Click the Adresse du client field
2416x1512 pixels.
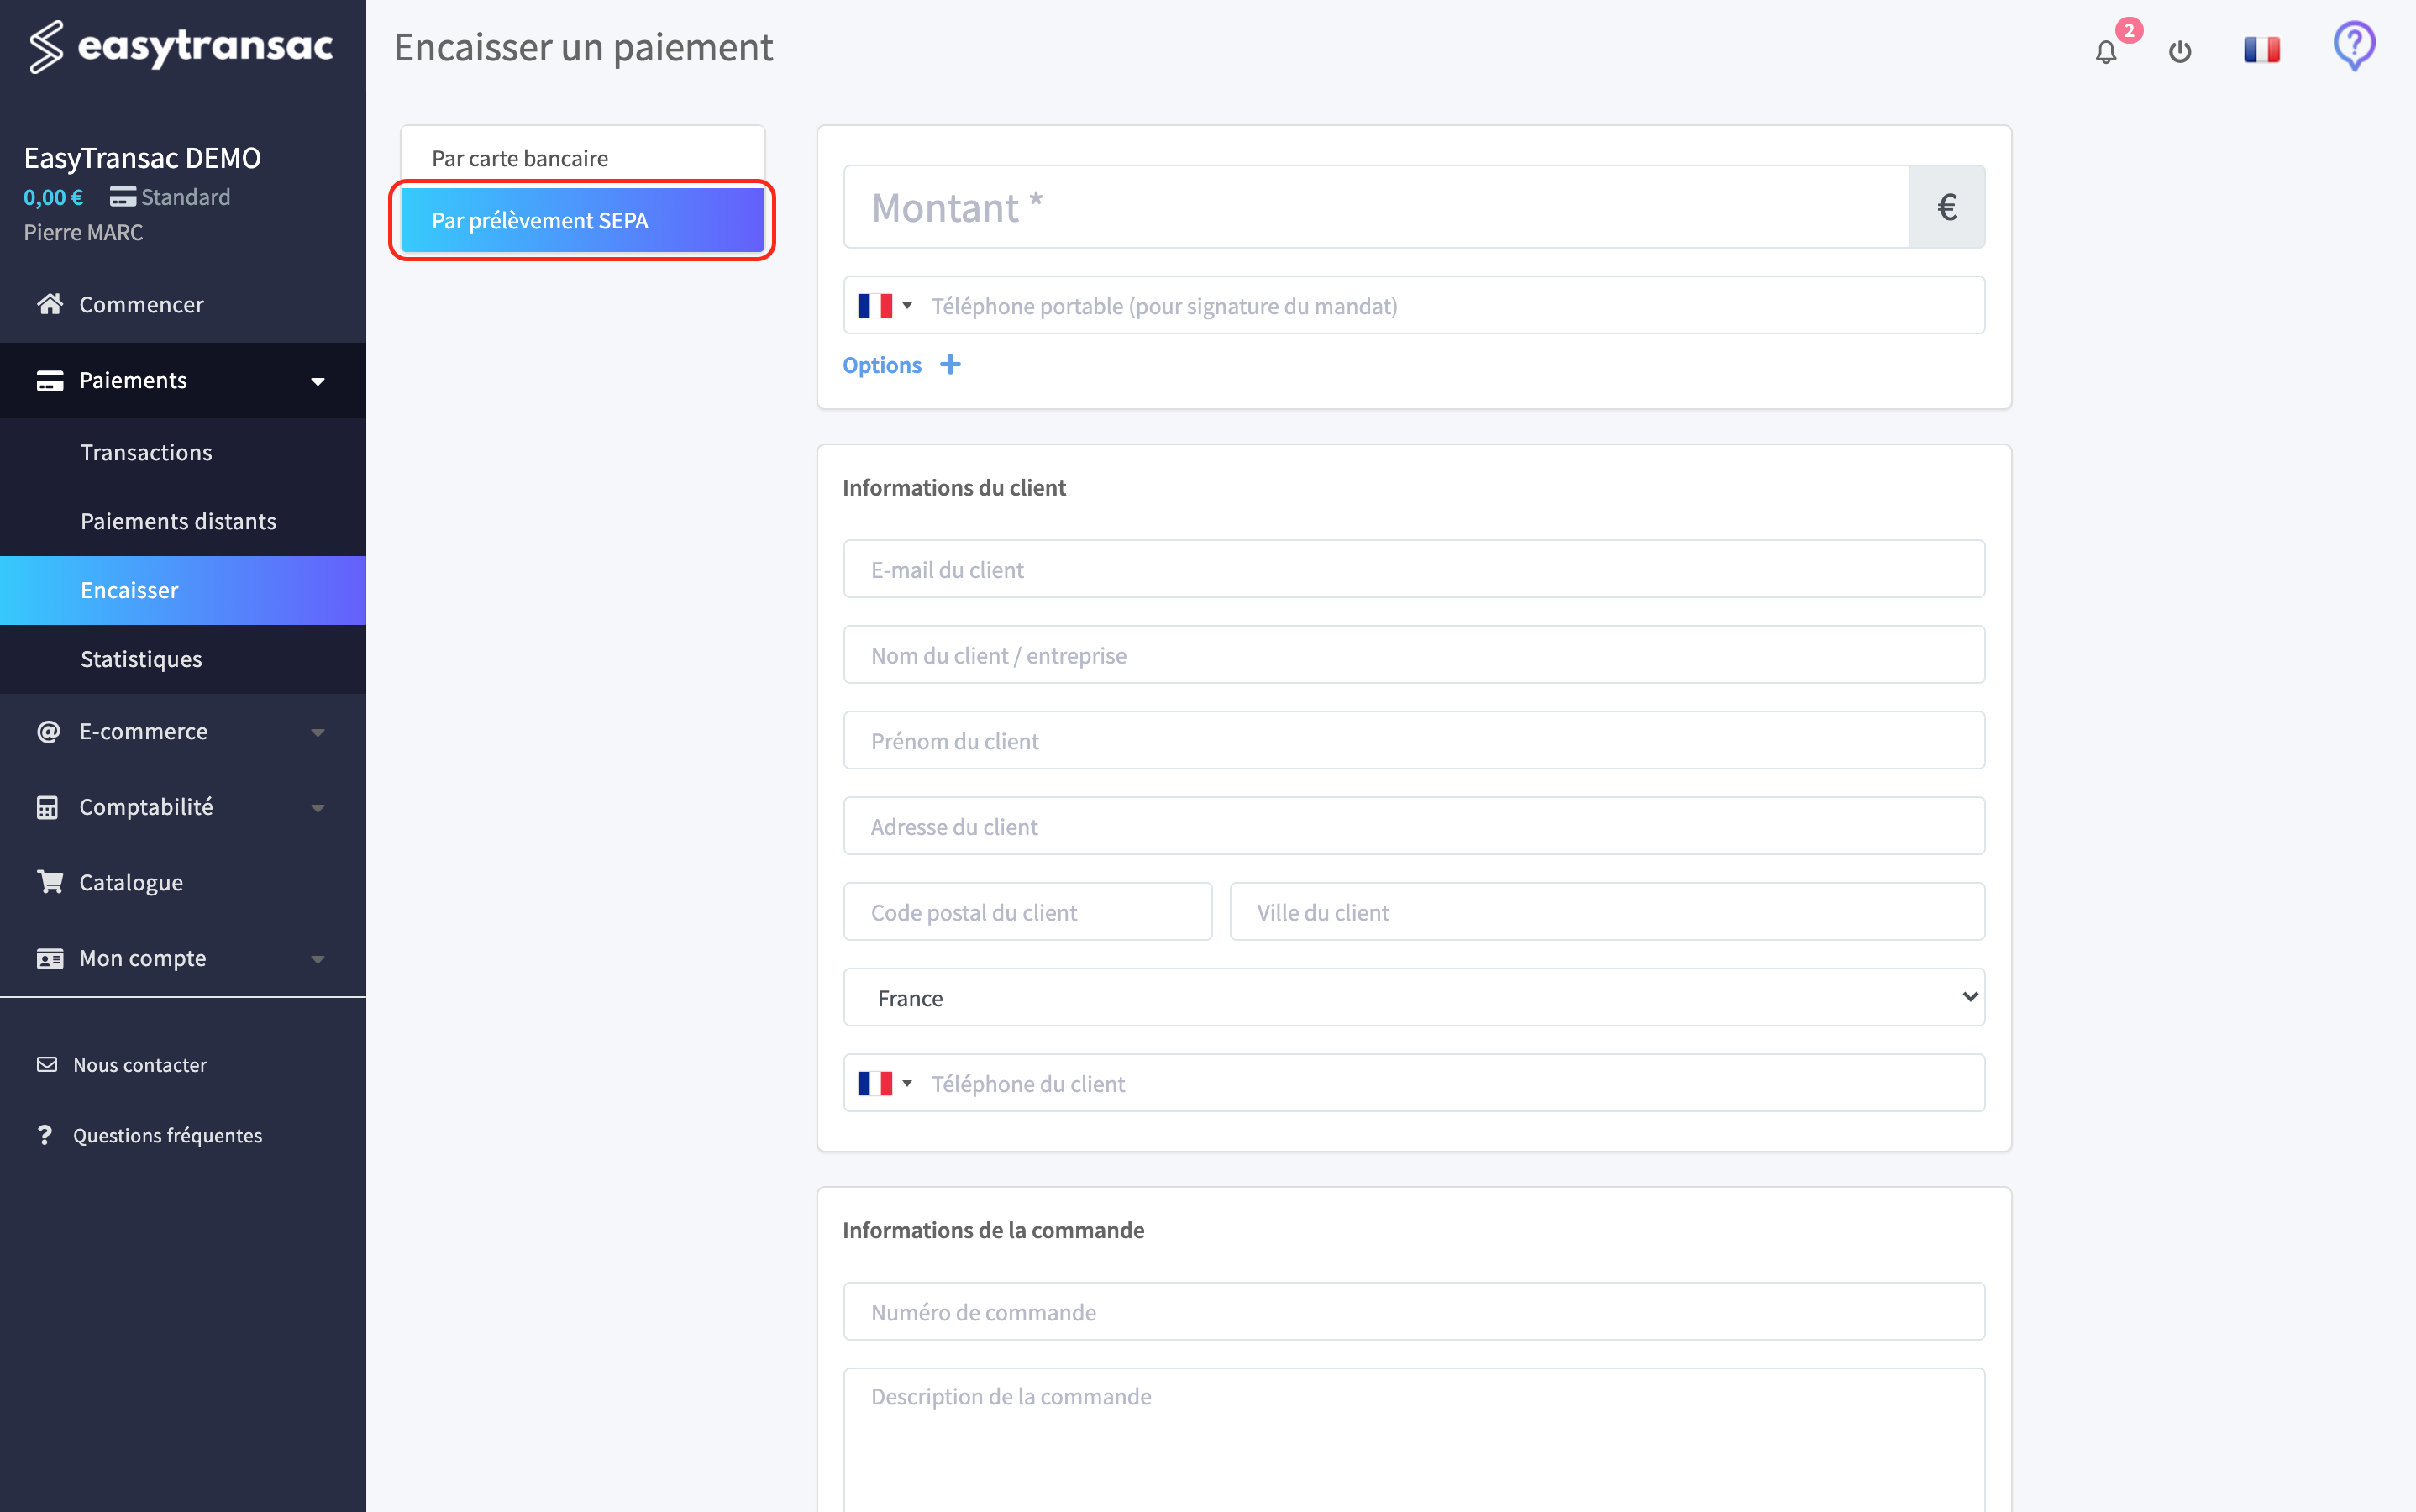point(1413,826)
